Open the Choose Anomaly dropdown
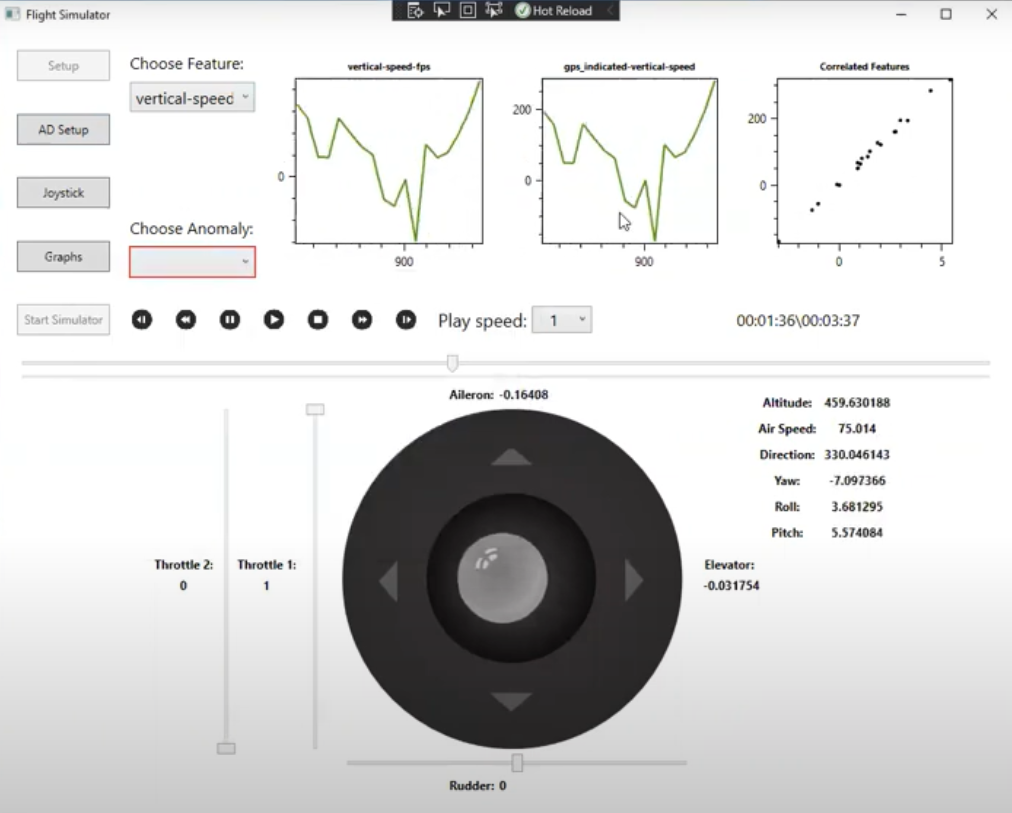Viewport: 1012px width, 813px height. click(192, 262)
